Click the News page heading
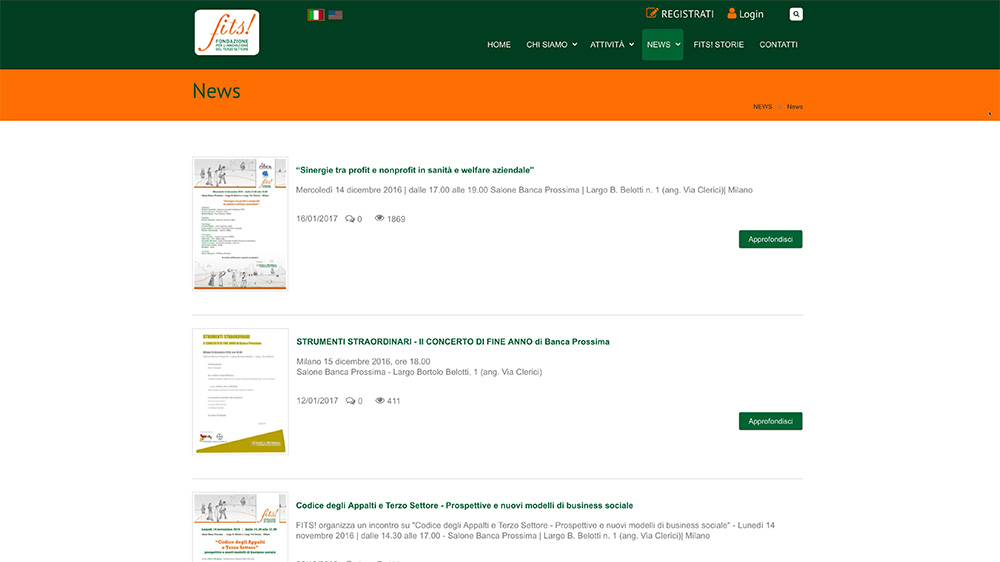1000x562 pixels. click(x=216, y=91)
